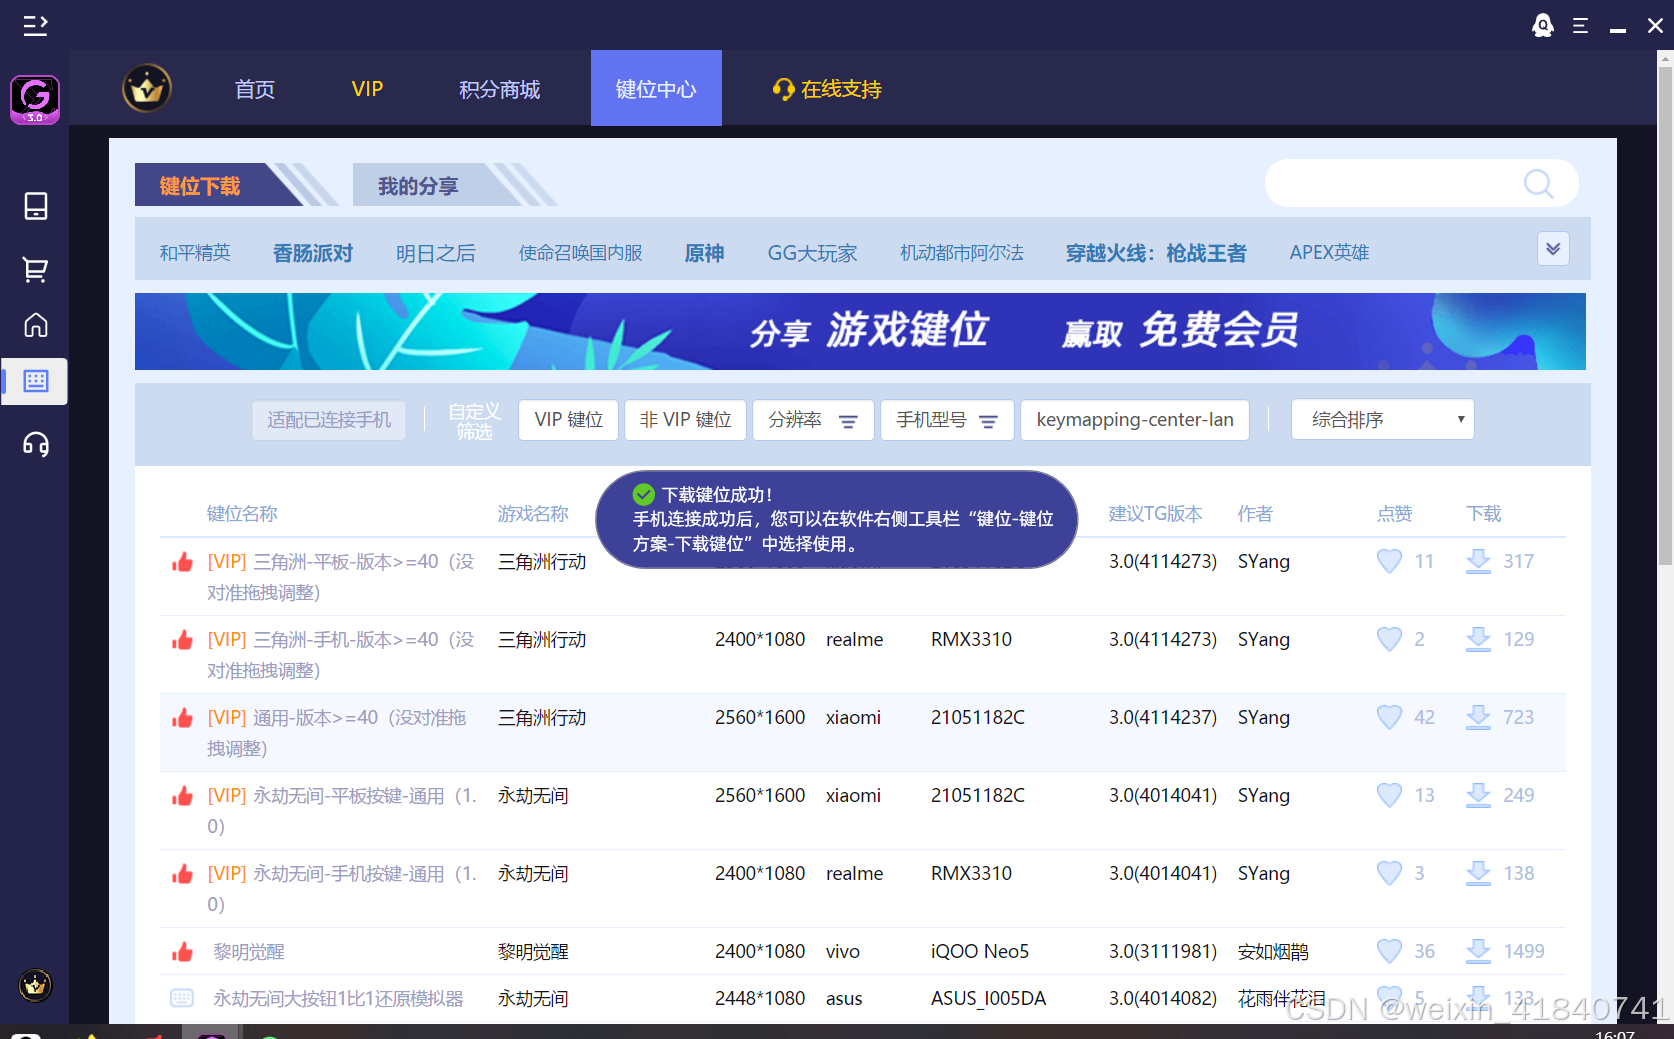
Task: Open keymap [VIP] 通用-版本>=40
Action: [x=338, y=733]
